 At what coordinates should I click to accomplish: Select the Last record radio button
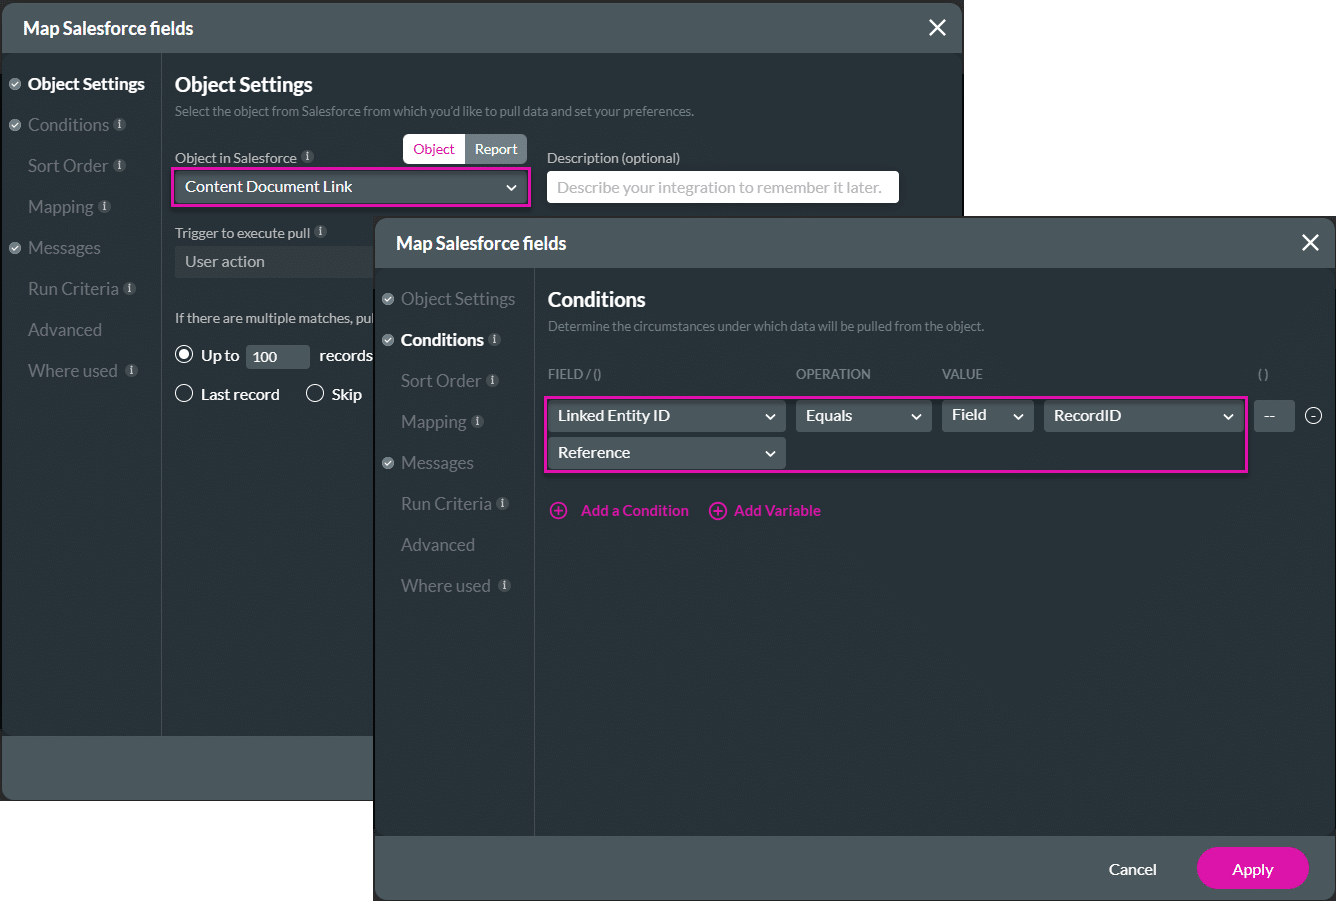coord(184,394)
